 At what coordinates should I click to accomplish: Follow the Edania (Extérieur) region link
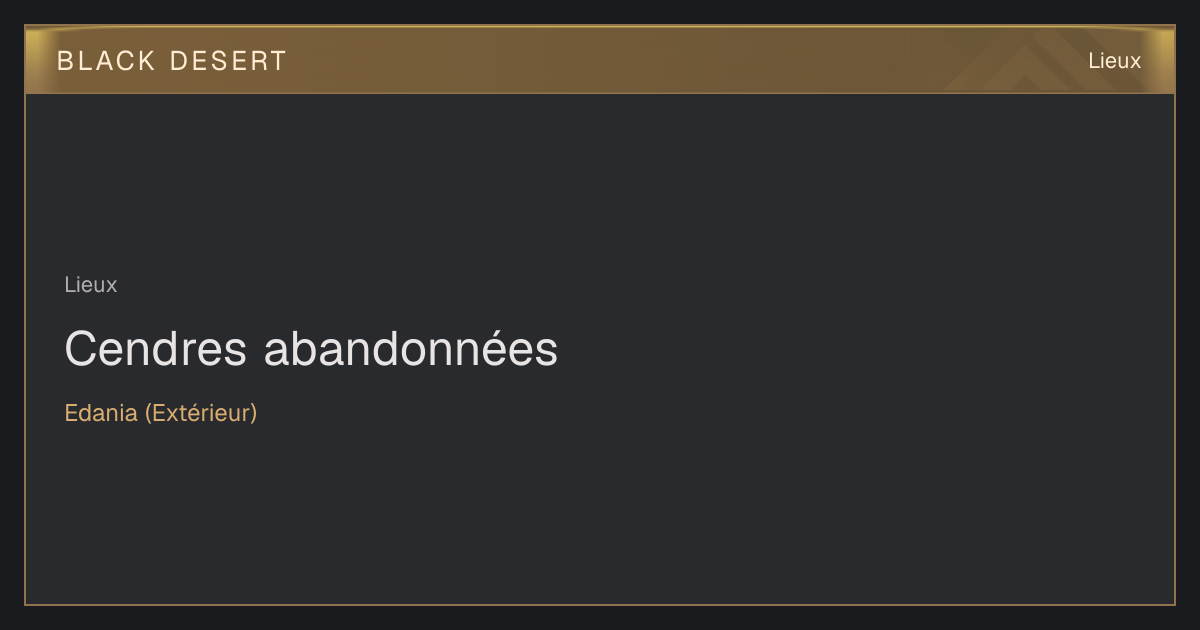[161, 413]
